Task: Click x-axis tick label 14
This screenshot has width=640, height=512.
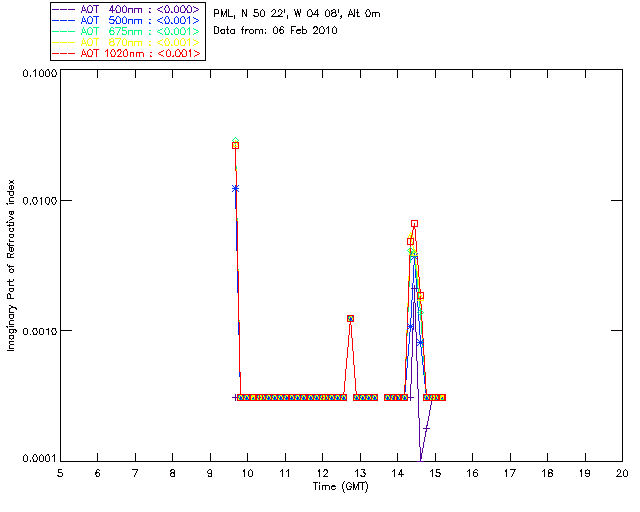Action: (x=398, y=473)
